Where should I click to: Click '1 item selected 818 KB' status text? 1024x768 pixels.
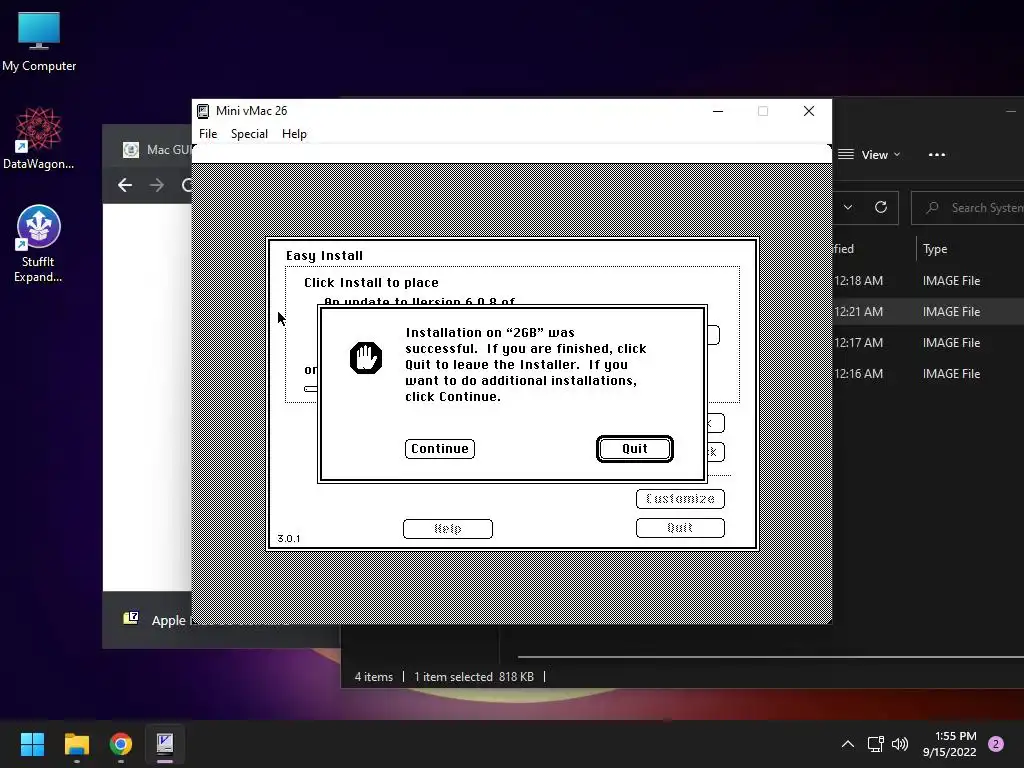click(473, 677)
